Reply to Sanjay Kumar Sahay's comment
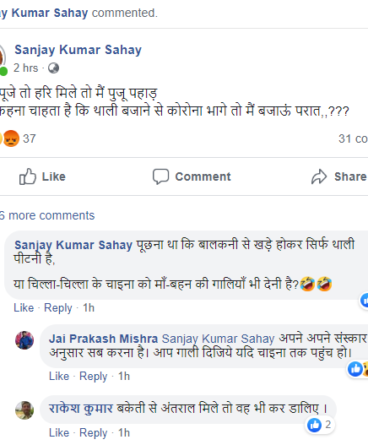 [58, 308]
